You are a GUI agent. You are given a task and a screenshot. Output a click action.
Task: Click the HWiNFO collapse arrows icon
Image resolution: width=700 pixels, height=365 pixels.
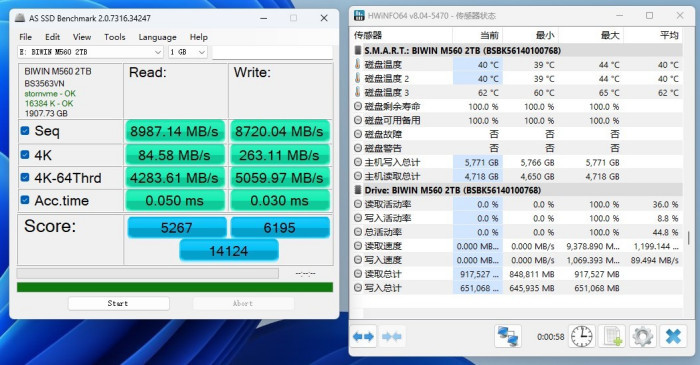(392, 336)
